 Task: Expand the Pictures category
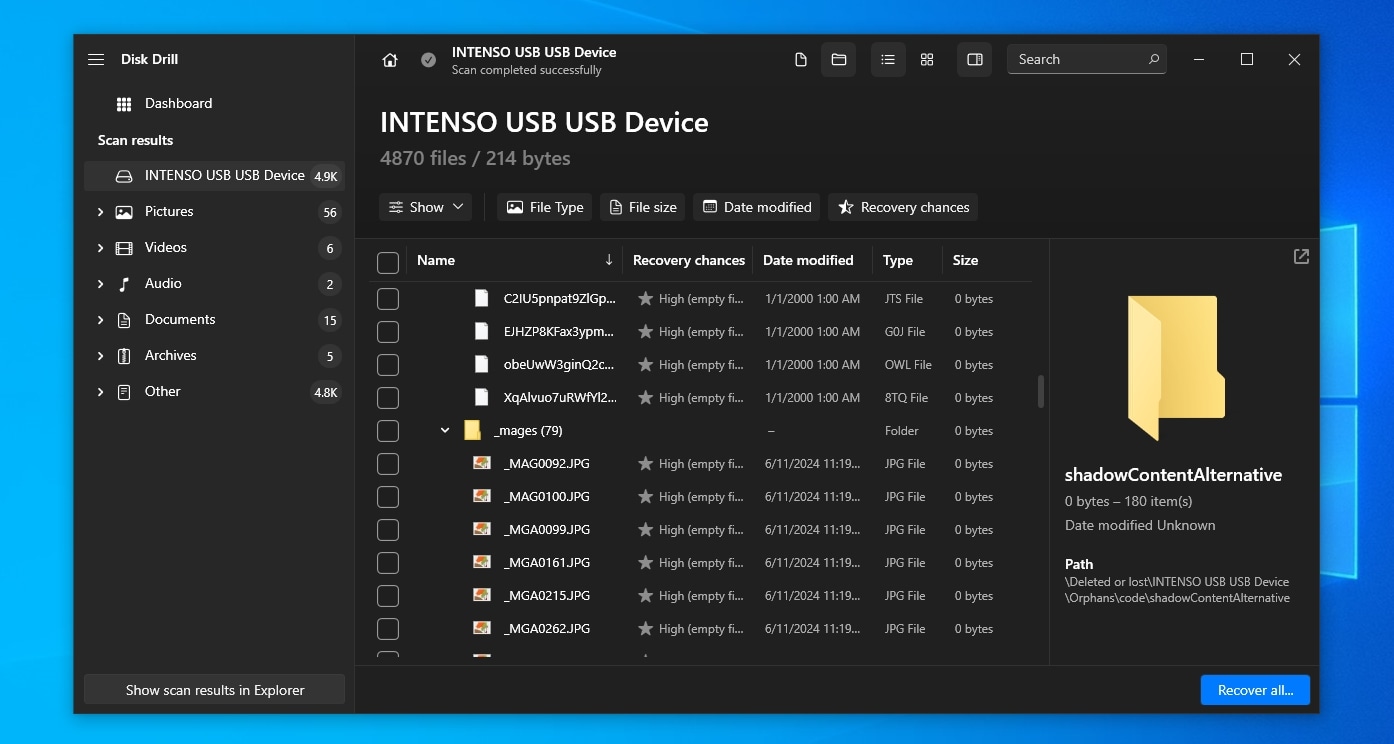(x=100, y=212)
